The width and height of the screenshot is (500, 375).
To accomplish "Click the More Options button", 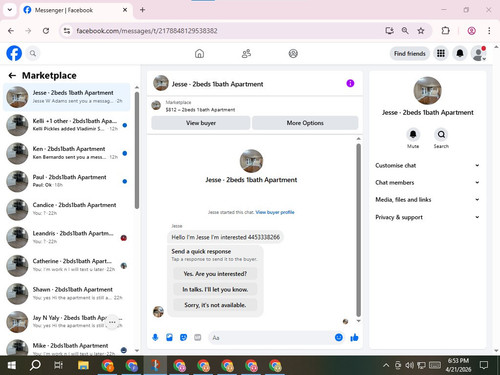I will pos(305,123).
